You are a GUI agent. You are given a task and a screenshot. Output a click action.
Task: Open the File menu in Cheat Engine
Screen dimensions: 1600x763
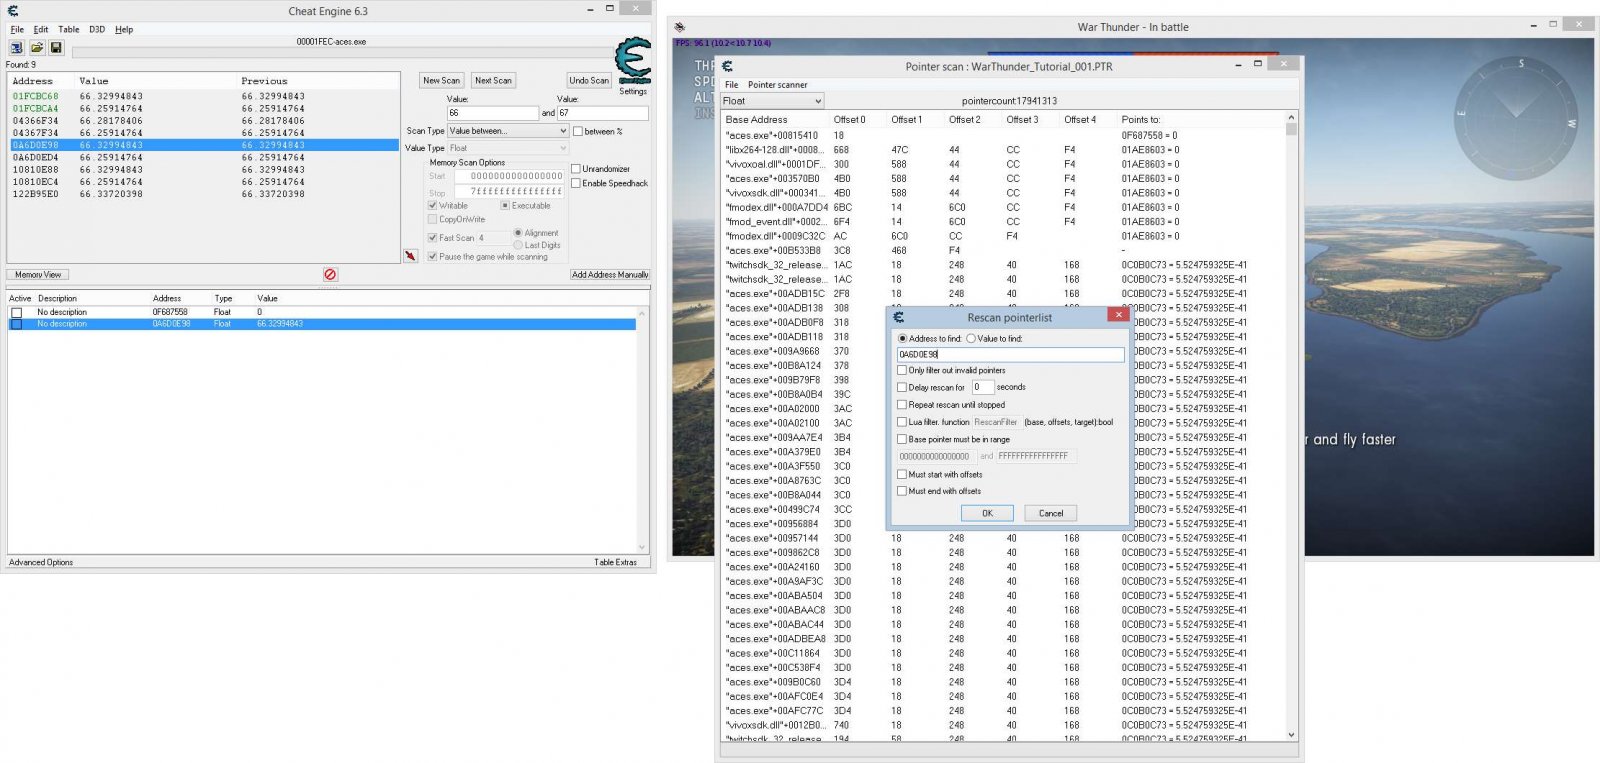point(17,29)
